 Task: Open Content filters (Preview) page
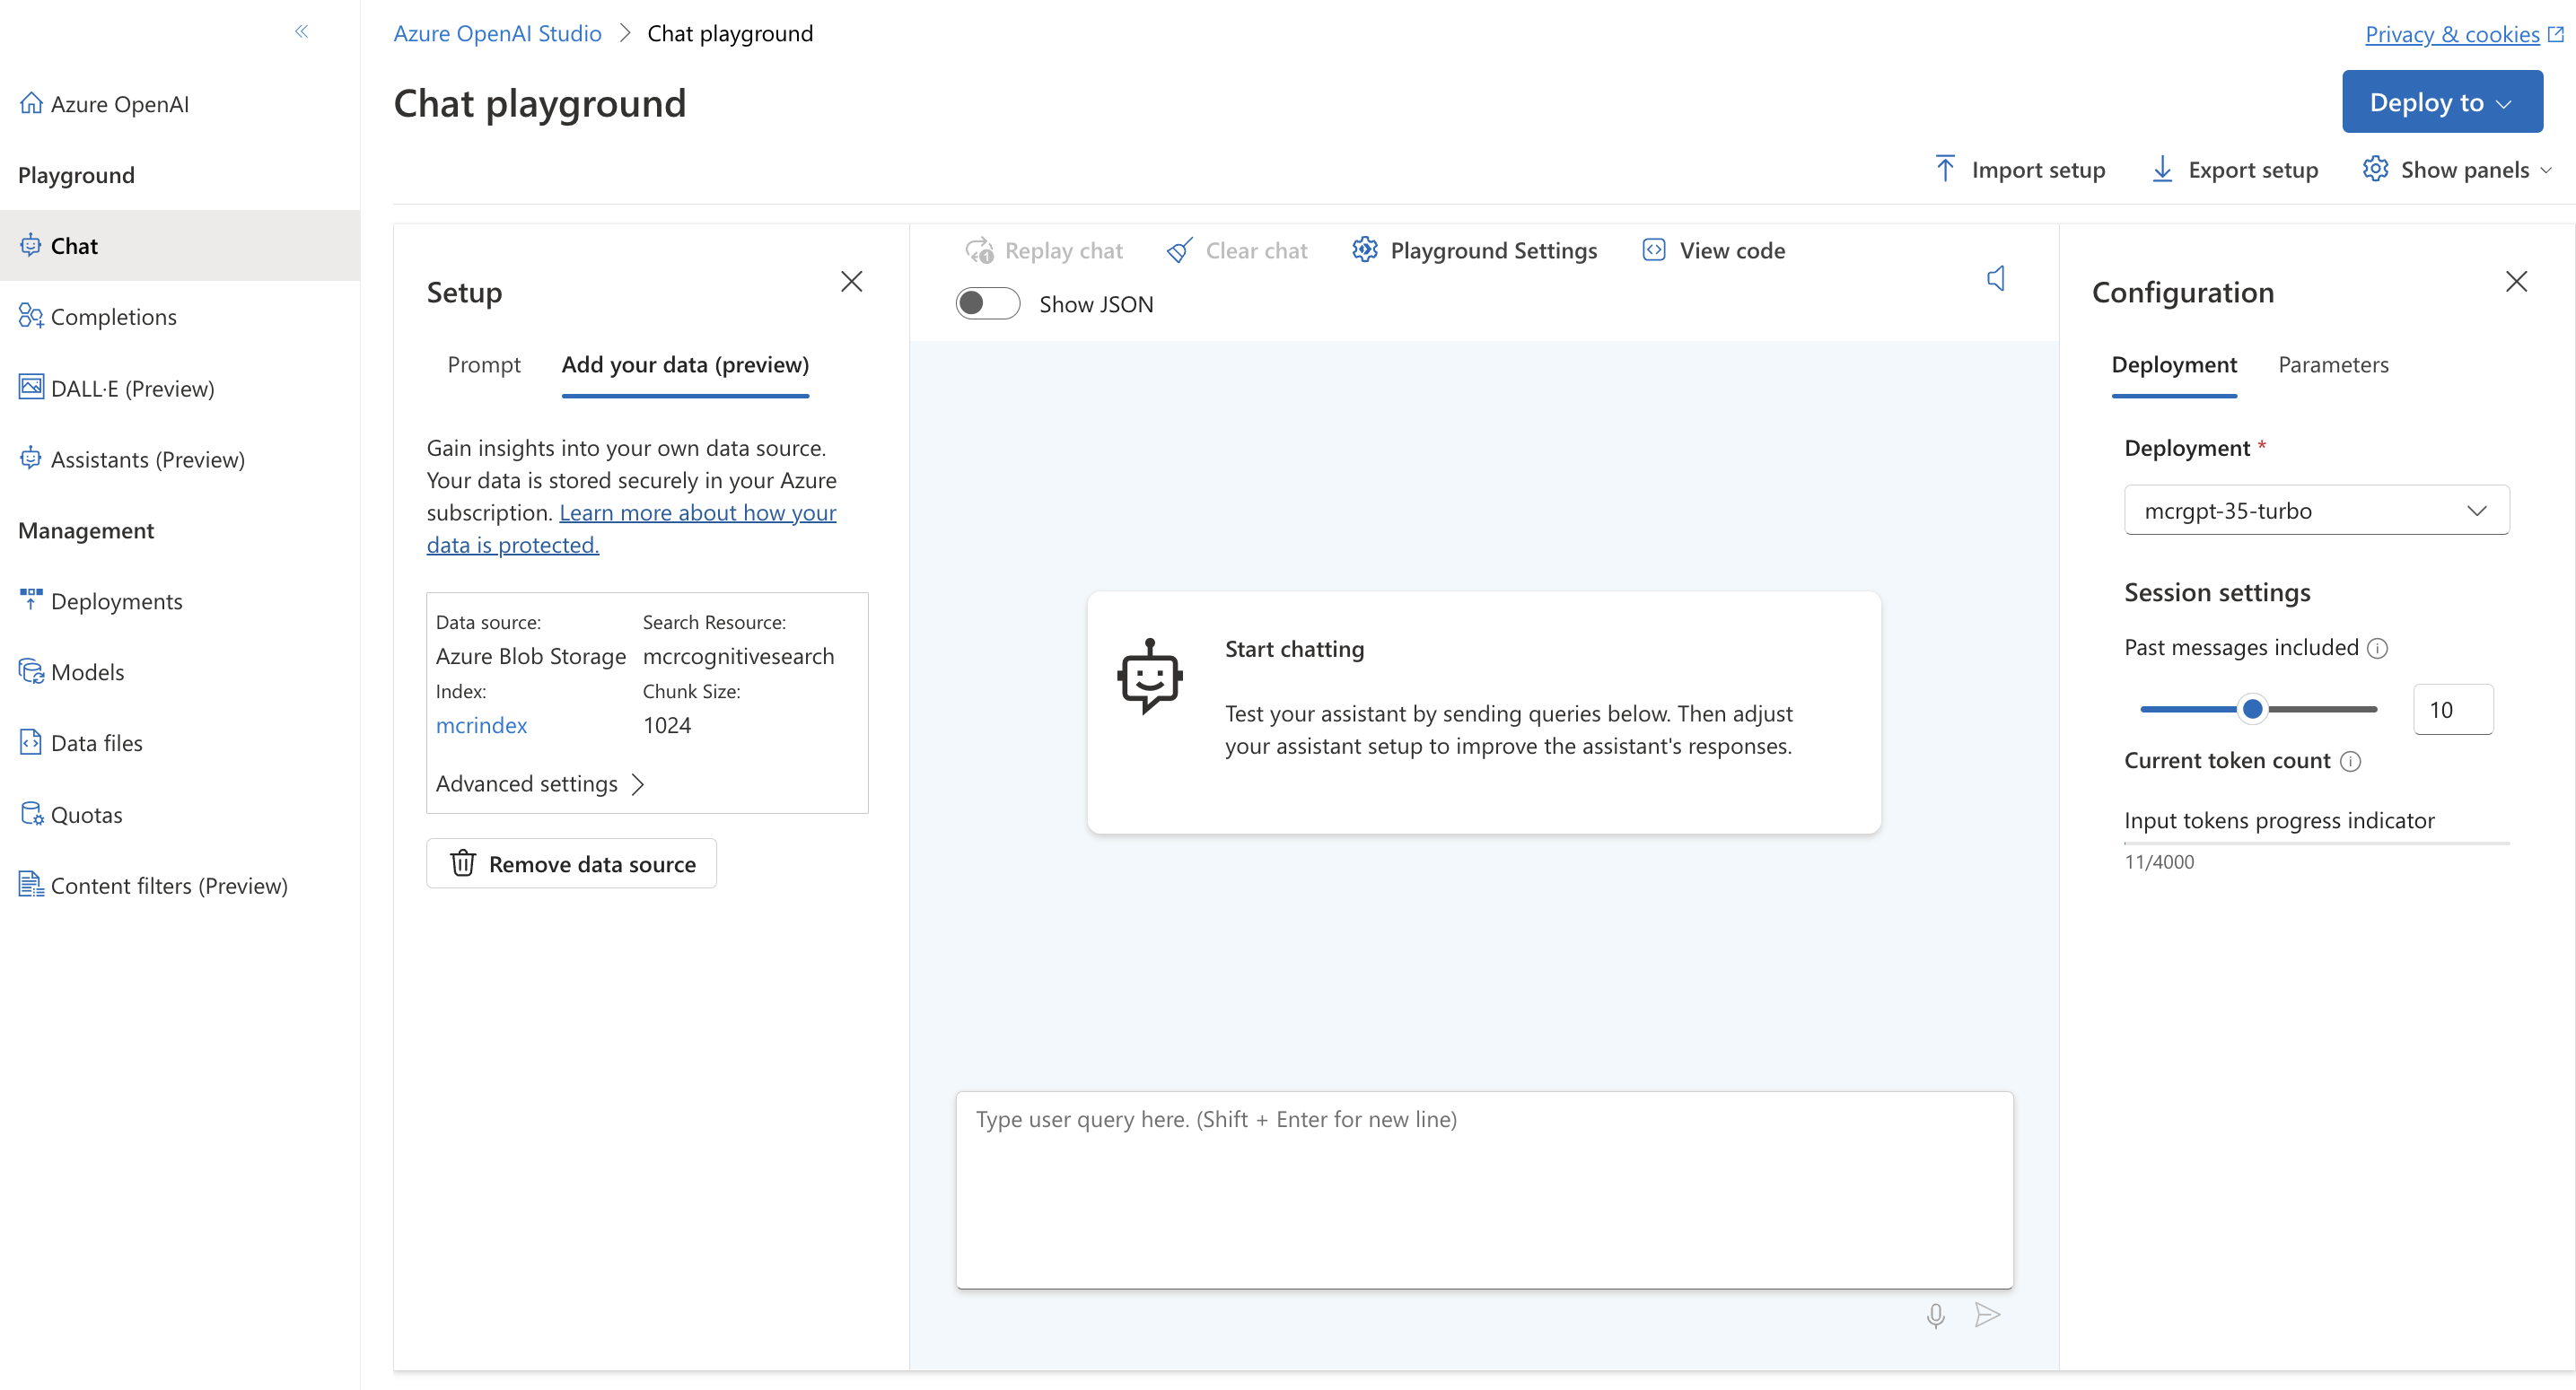[154, 886]
